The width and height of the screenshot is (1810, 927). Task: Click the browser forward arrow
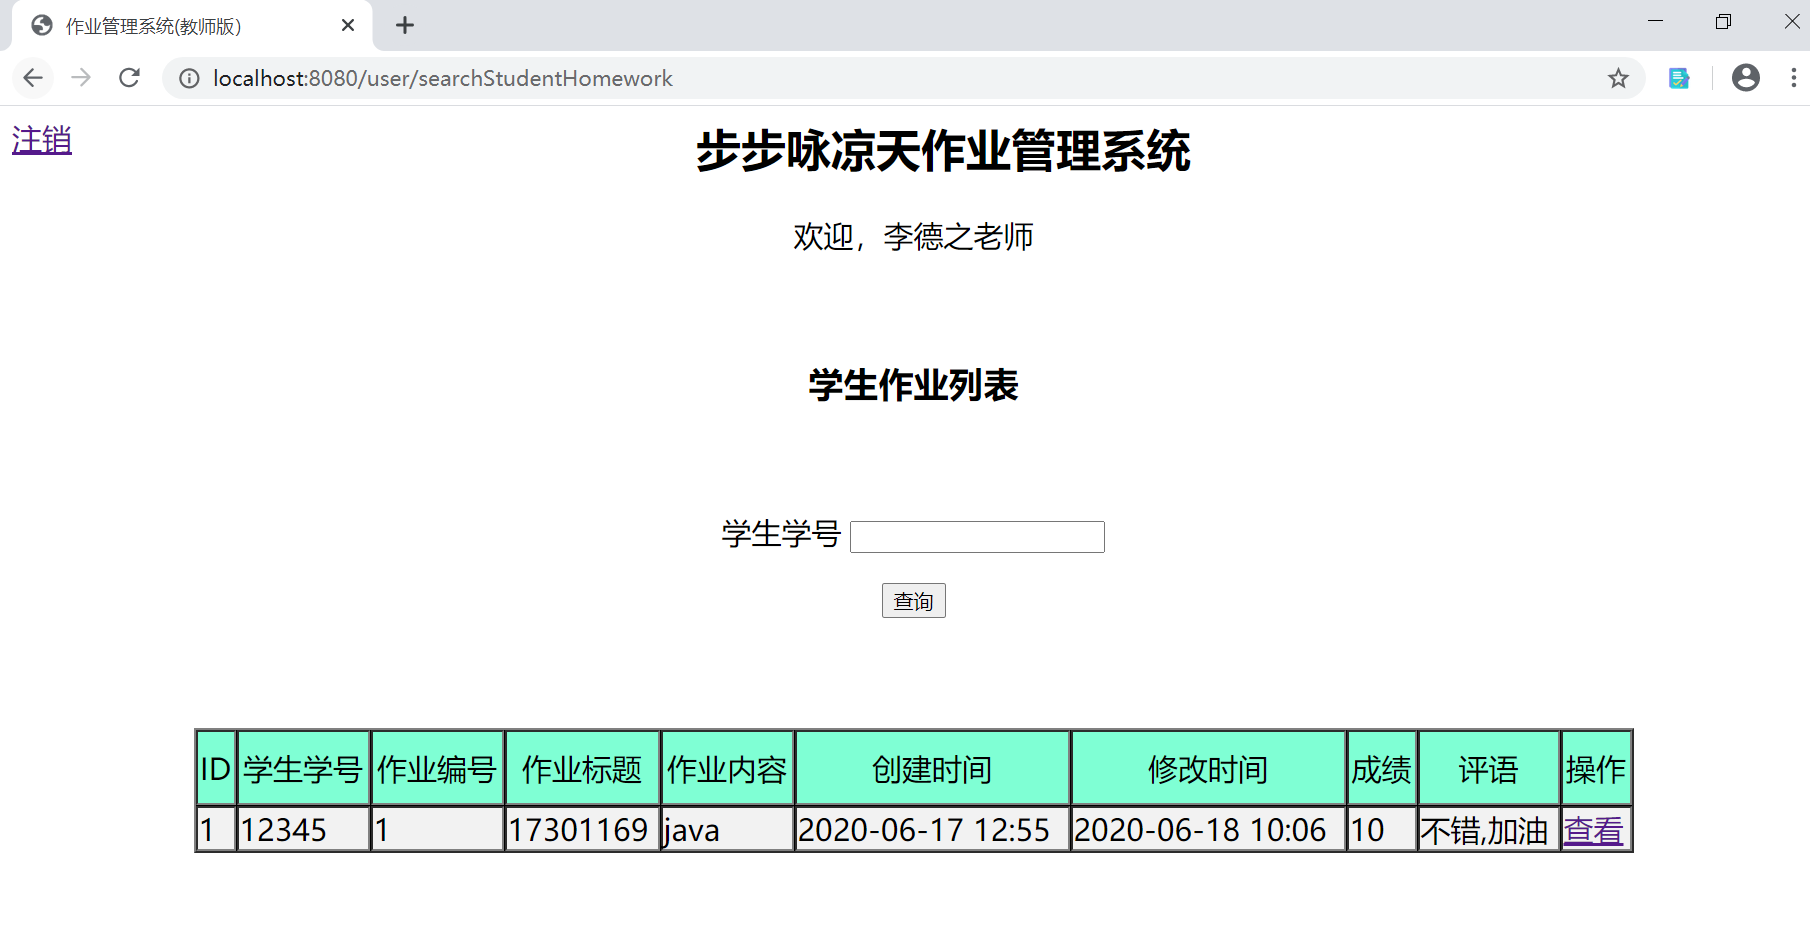(x=81, y=78)
